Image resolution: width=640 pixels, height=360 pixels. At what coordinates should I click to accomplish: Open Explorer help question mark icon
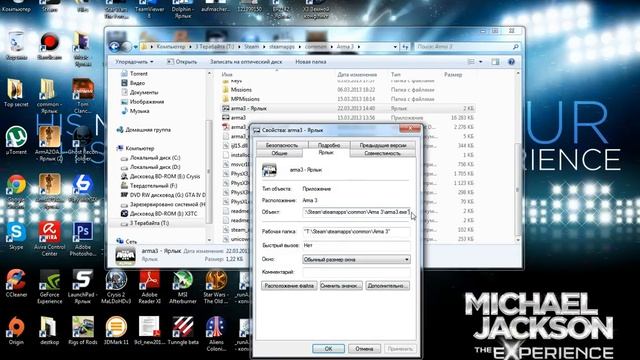(511, 62)
